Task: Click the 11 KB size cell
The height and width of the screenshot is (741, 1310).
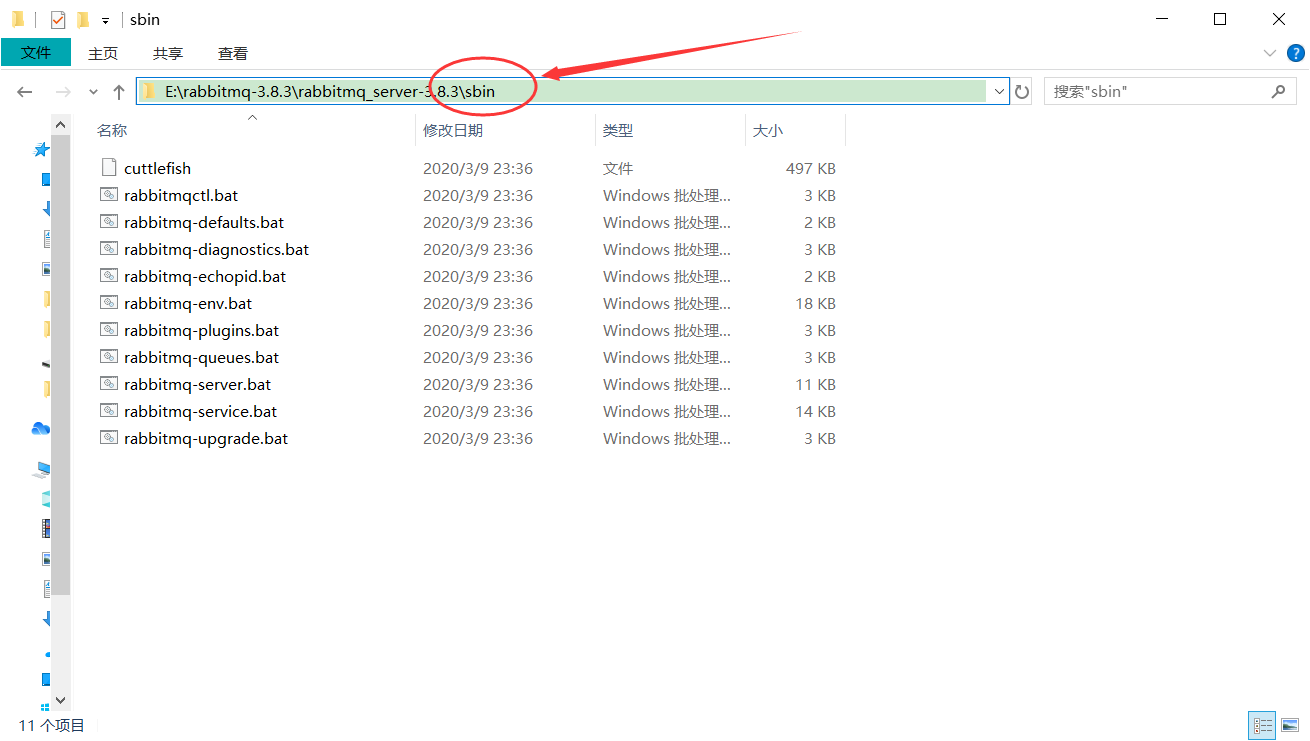Action: point(815,384)
